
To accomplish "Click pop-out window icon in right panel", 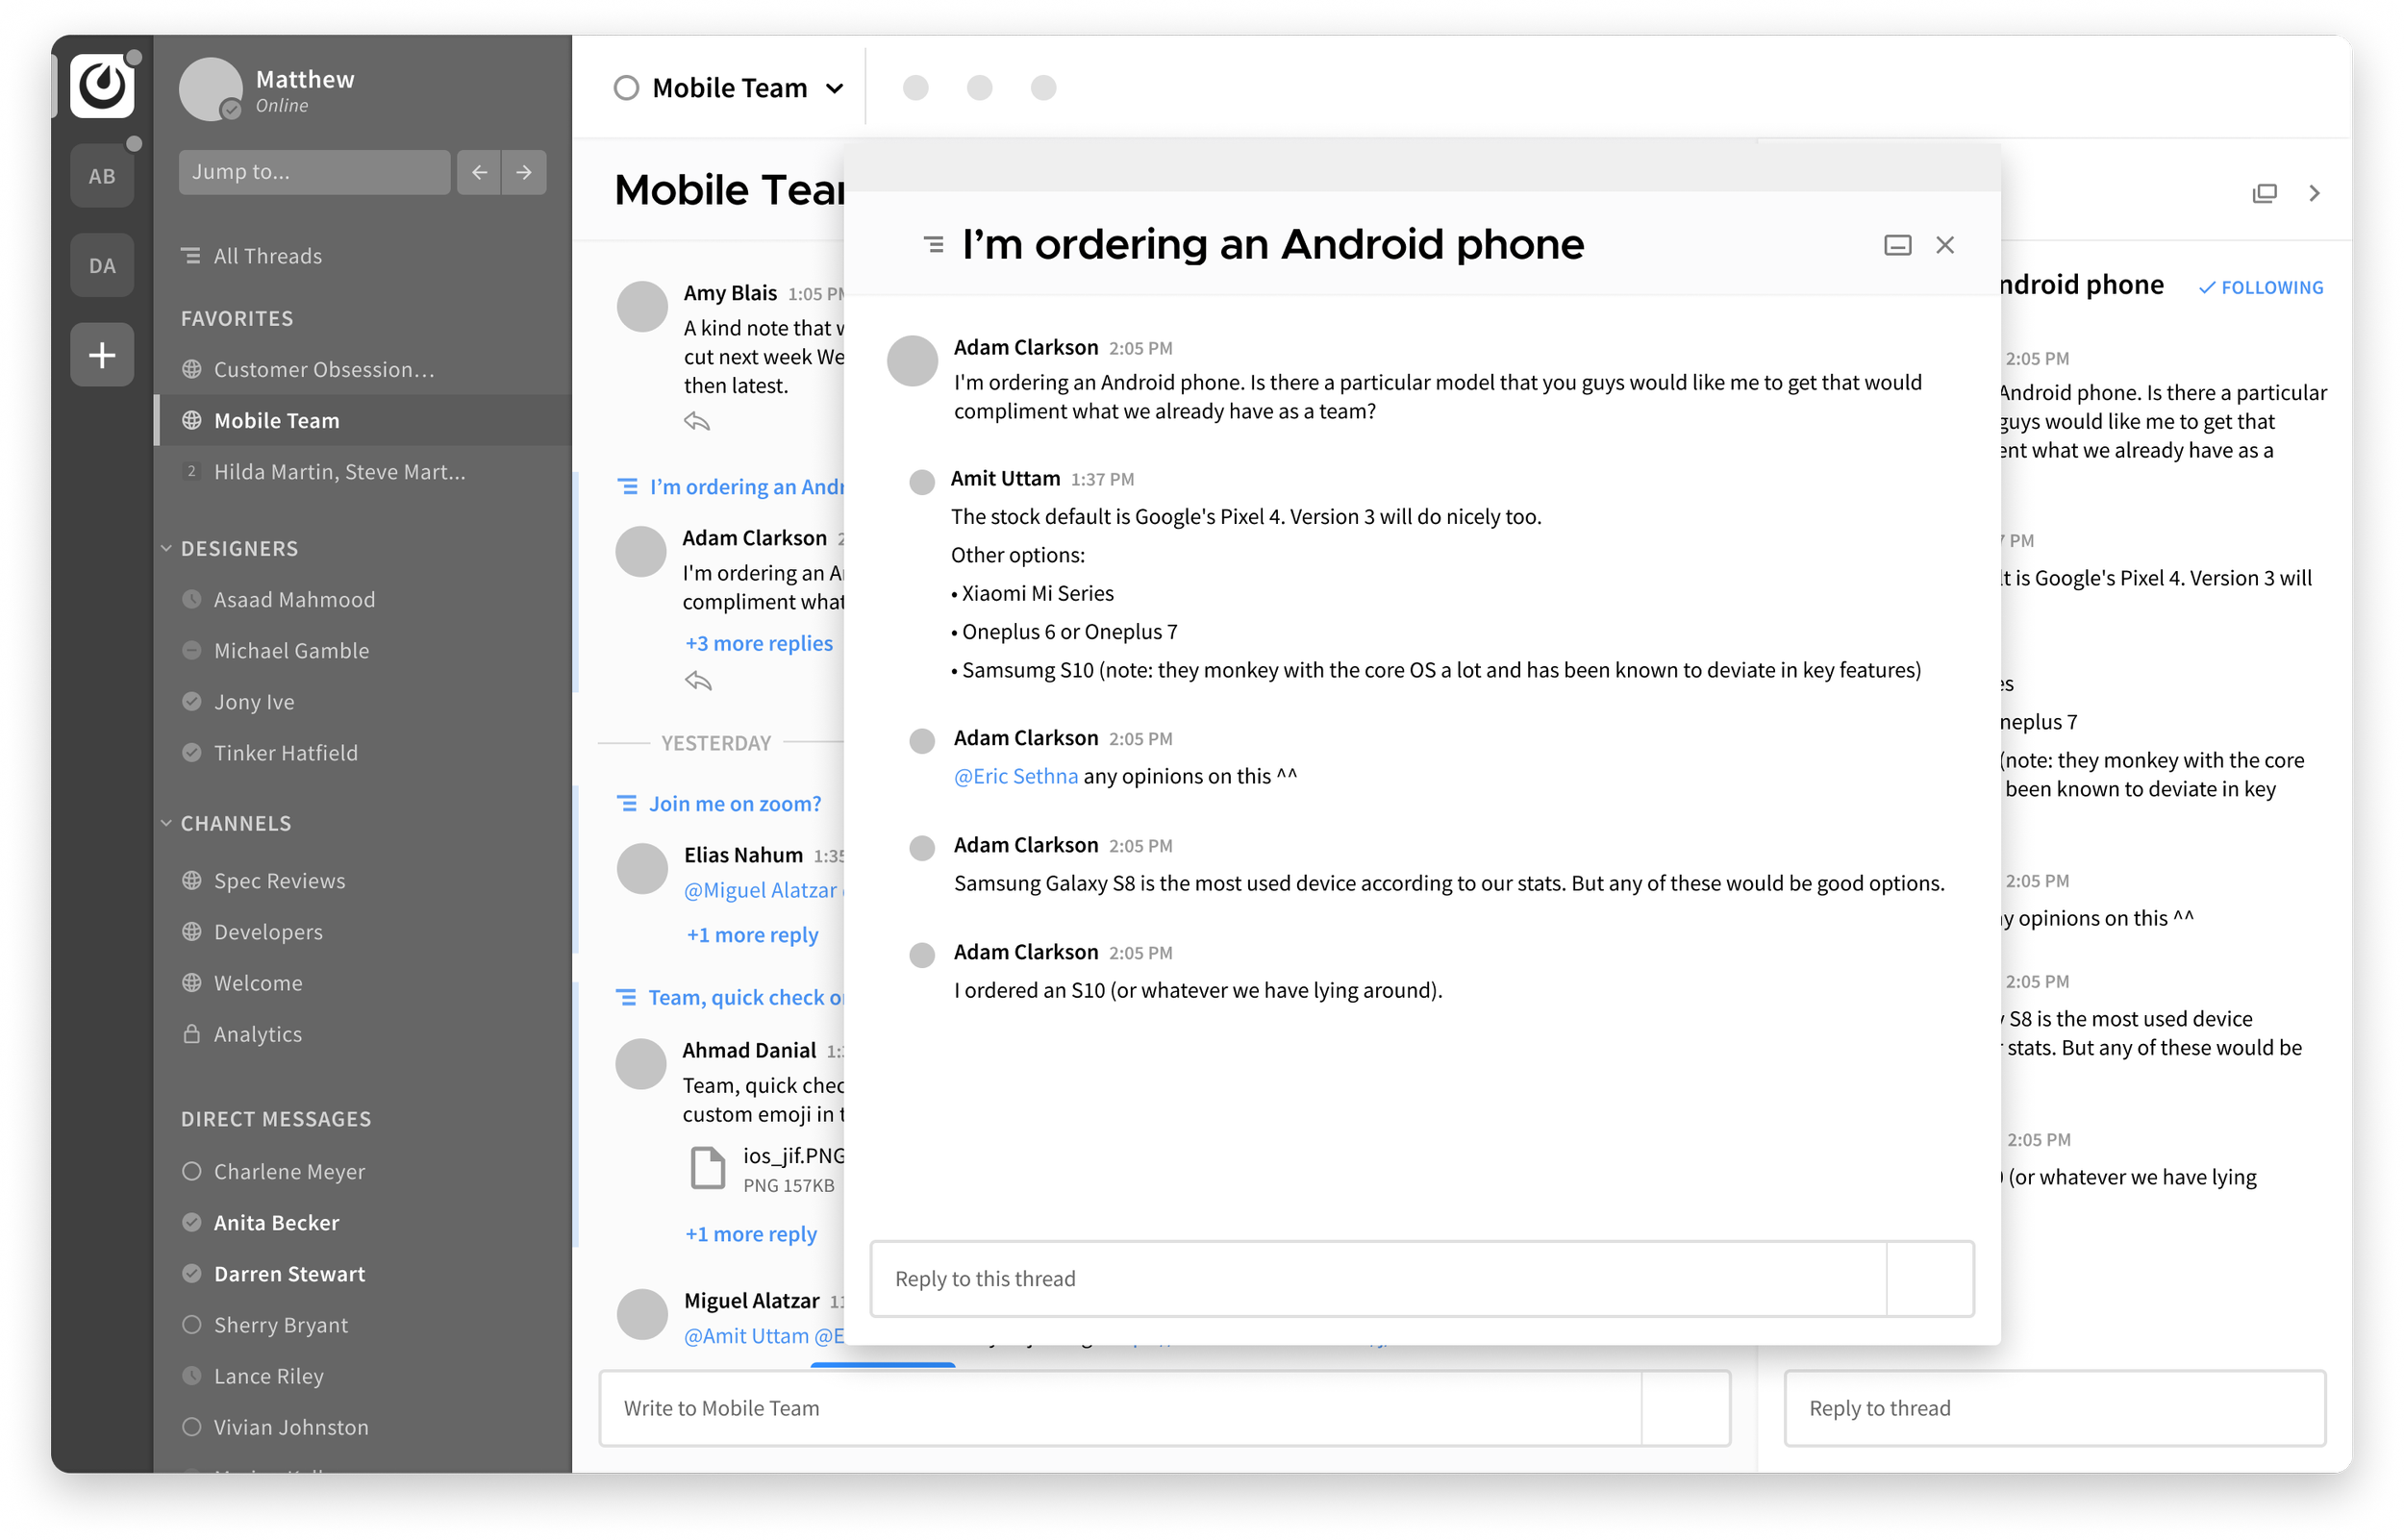I will [2264, 193].
